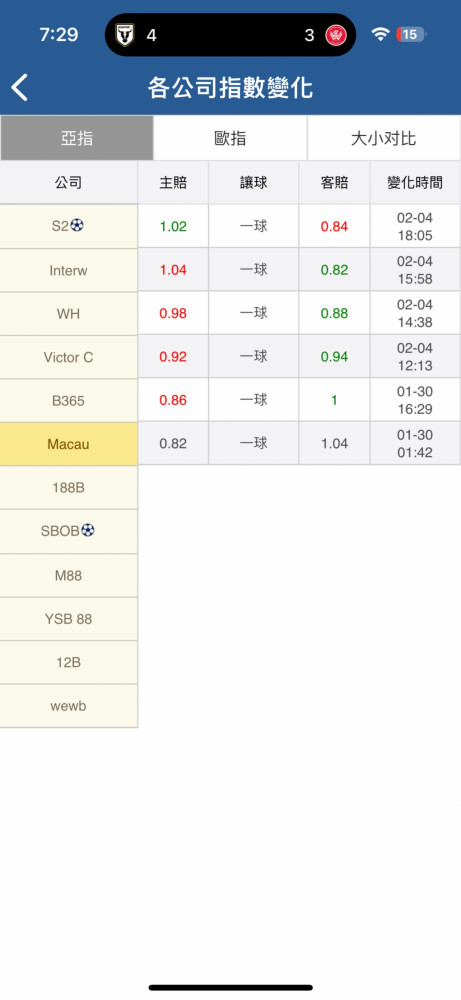The height and width of the screenshot is (1000, 461).
Task: Tap the home team crest icon
Action: point(125,34)
